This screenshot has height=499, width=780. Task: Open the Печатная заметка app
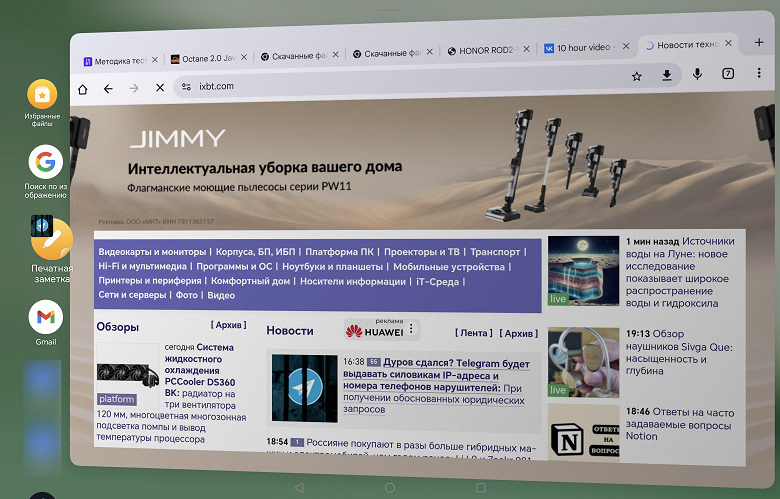[52, 249]
